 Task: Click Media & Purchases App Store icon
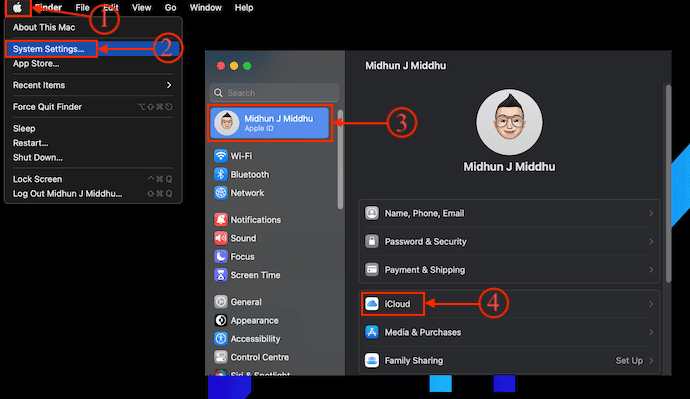372,332
